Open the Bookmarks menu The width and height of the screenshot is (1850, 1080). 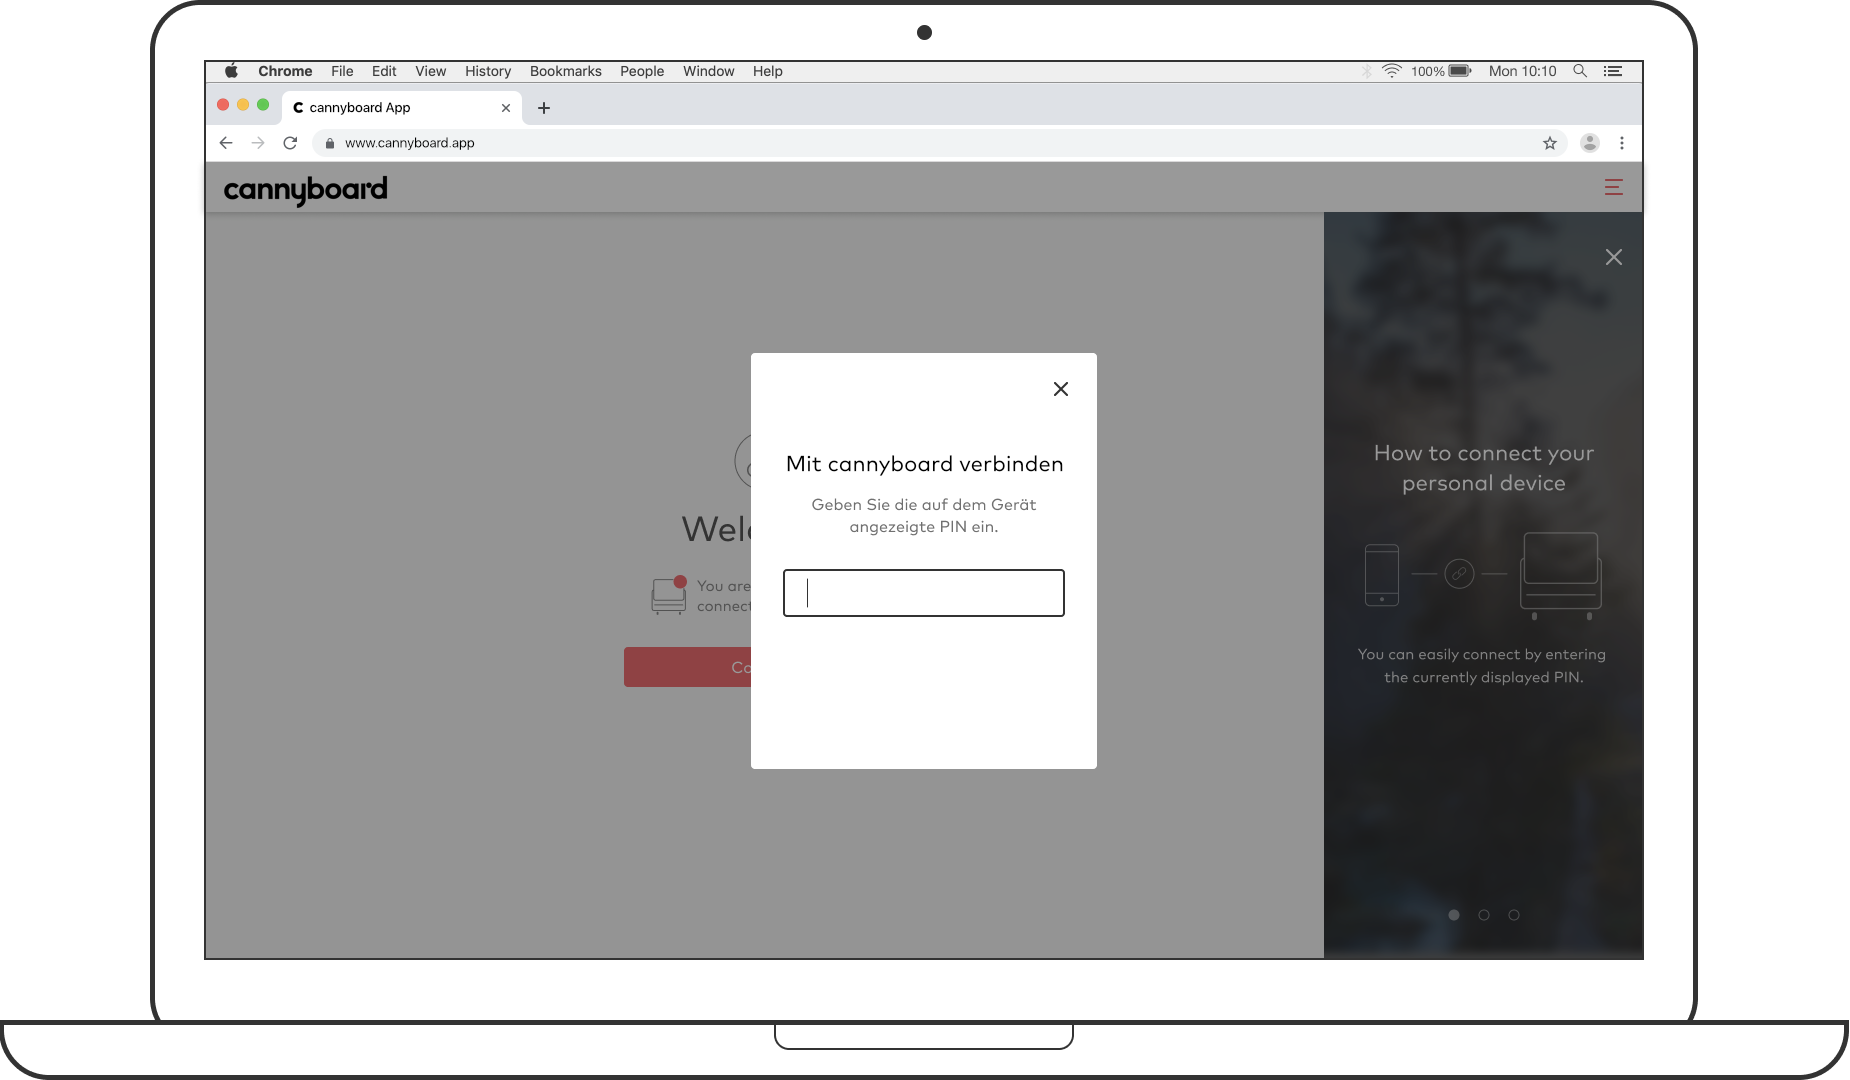pos(565,71)
